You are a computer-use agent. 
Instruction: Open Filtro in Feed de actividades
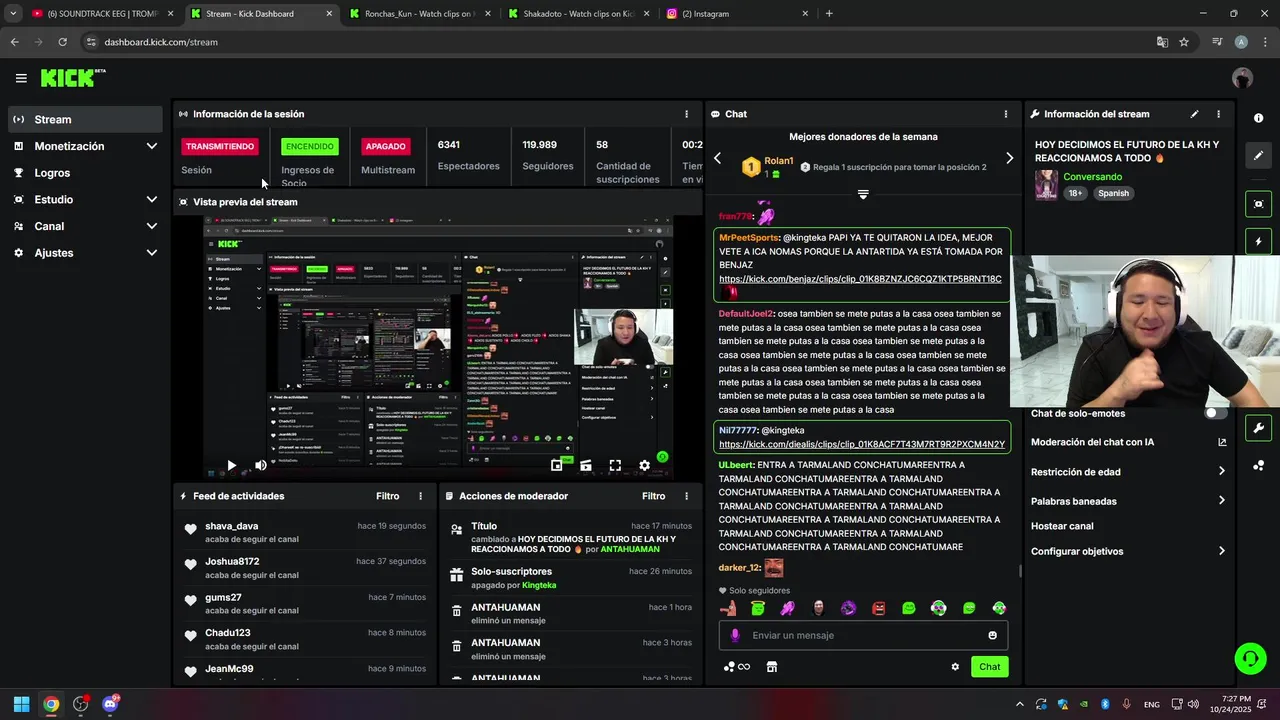pos(388,496)
